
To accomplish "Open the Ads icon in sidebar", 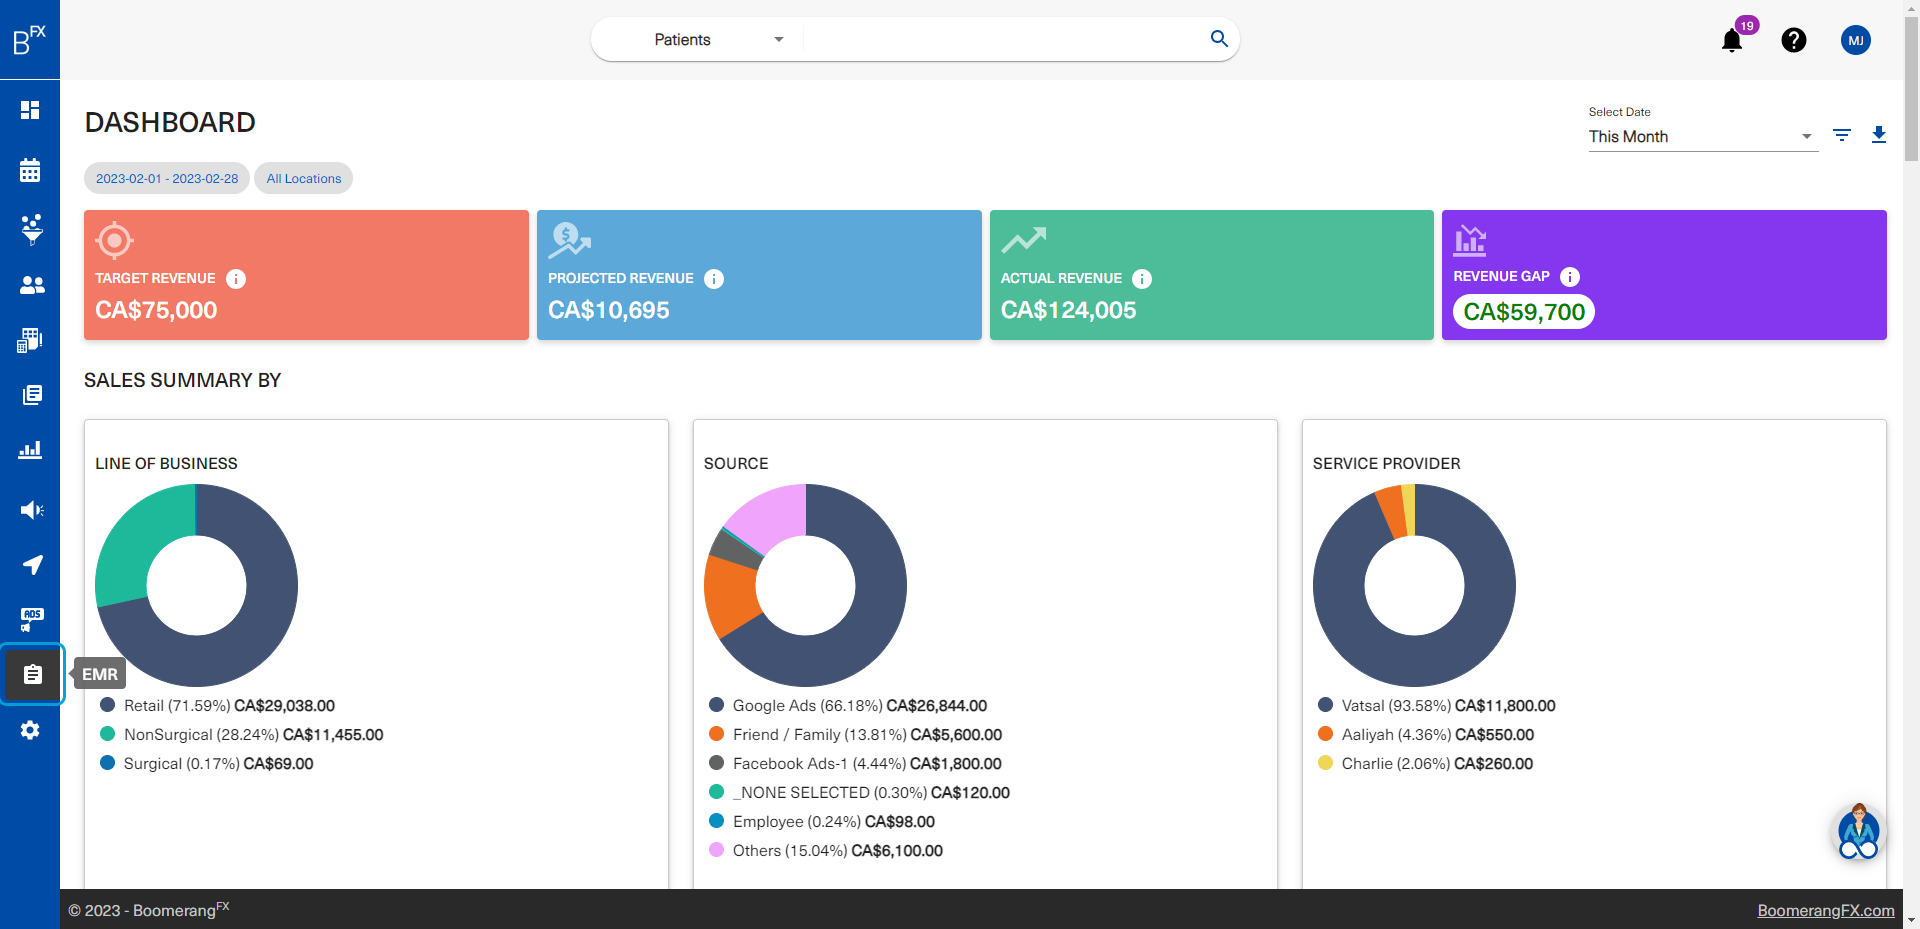I will (x=32, y=620).
